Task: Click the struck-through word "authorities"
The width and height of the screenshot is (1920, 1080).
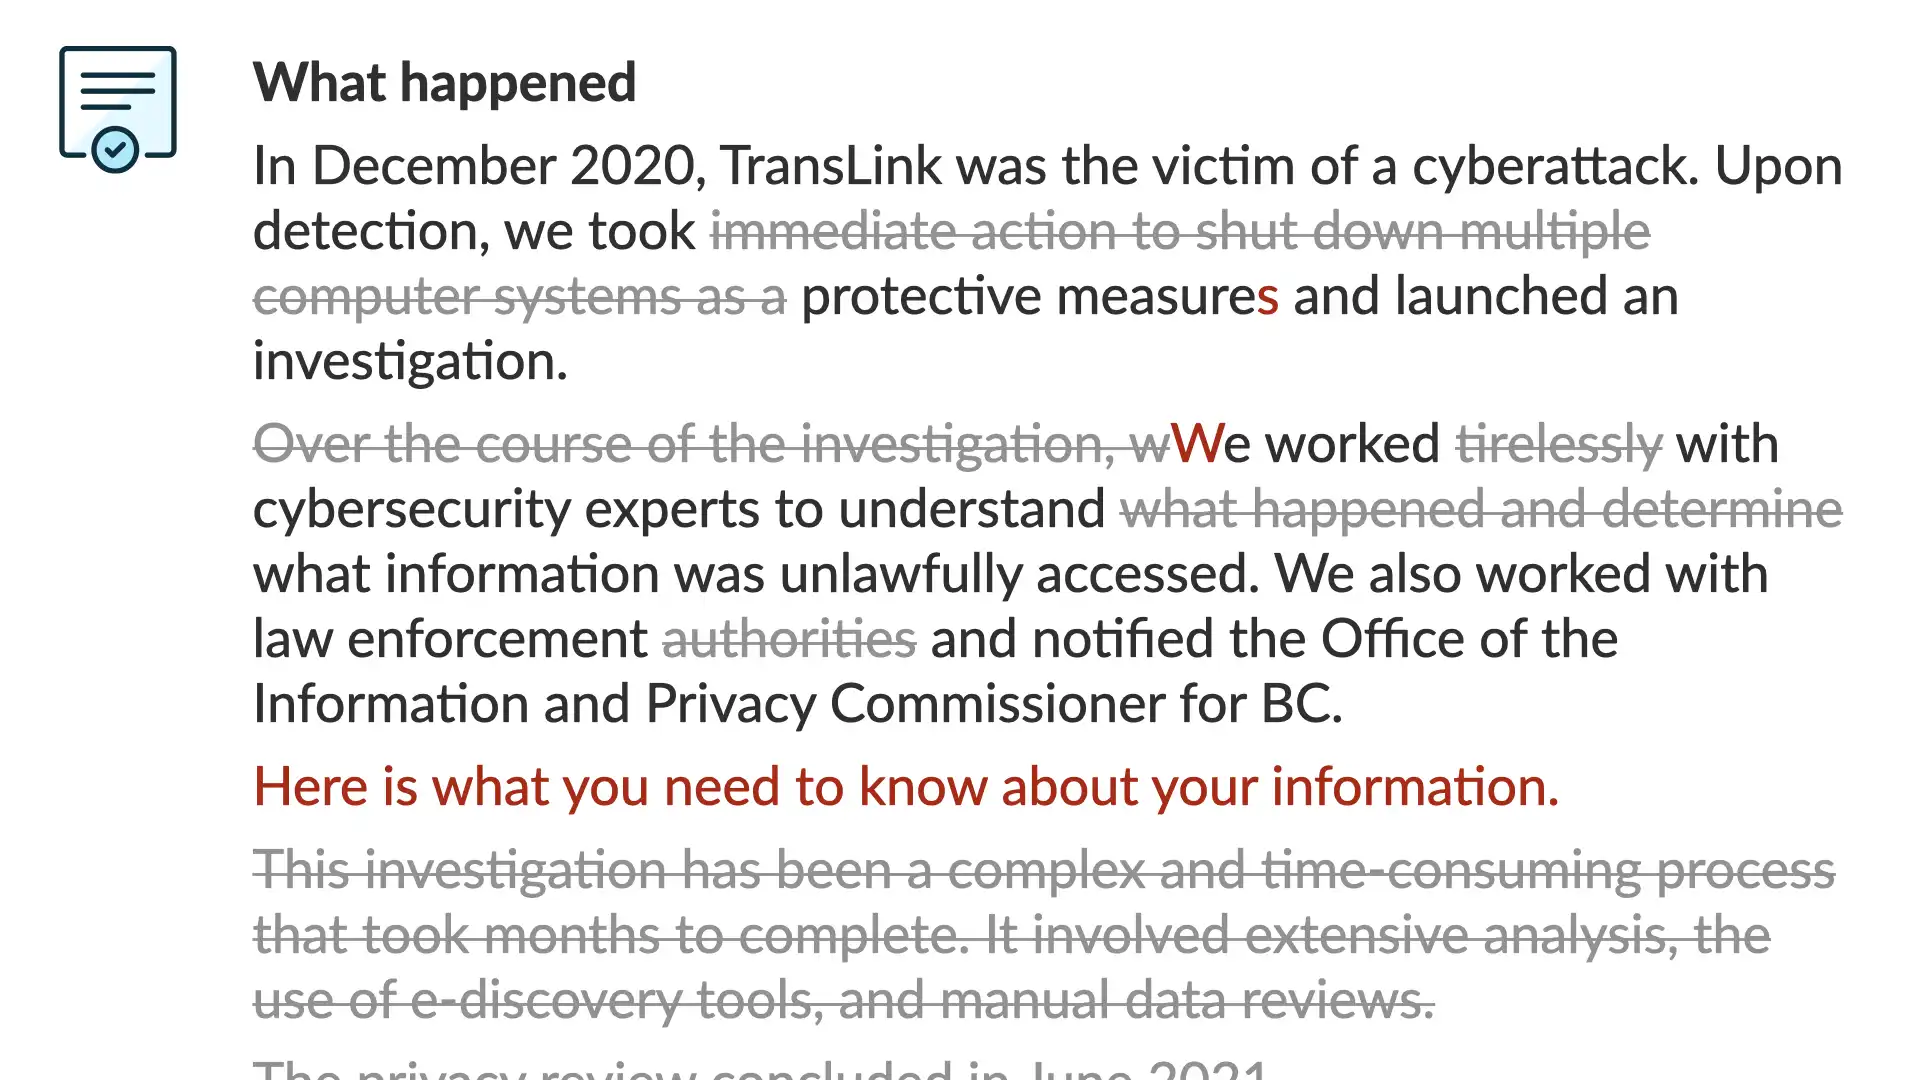Action: (789, 639)
